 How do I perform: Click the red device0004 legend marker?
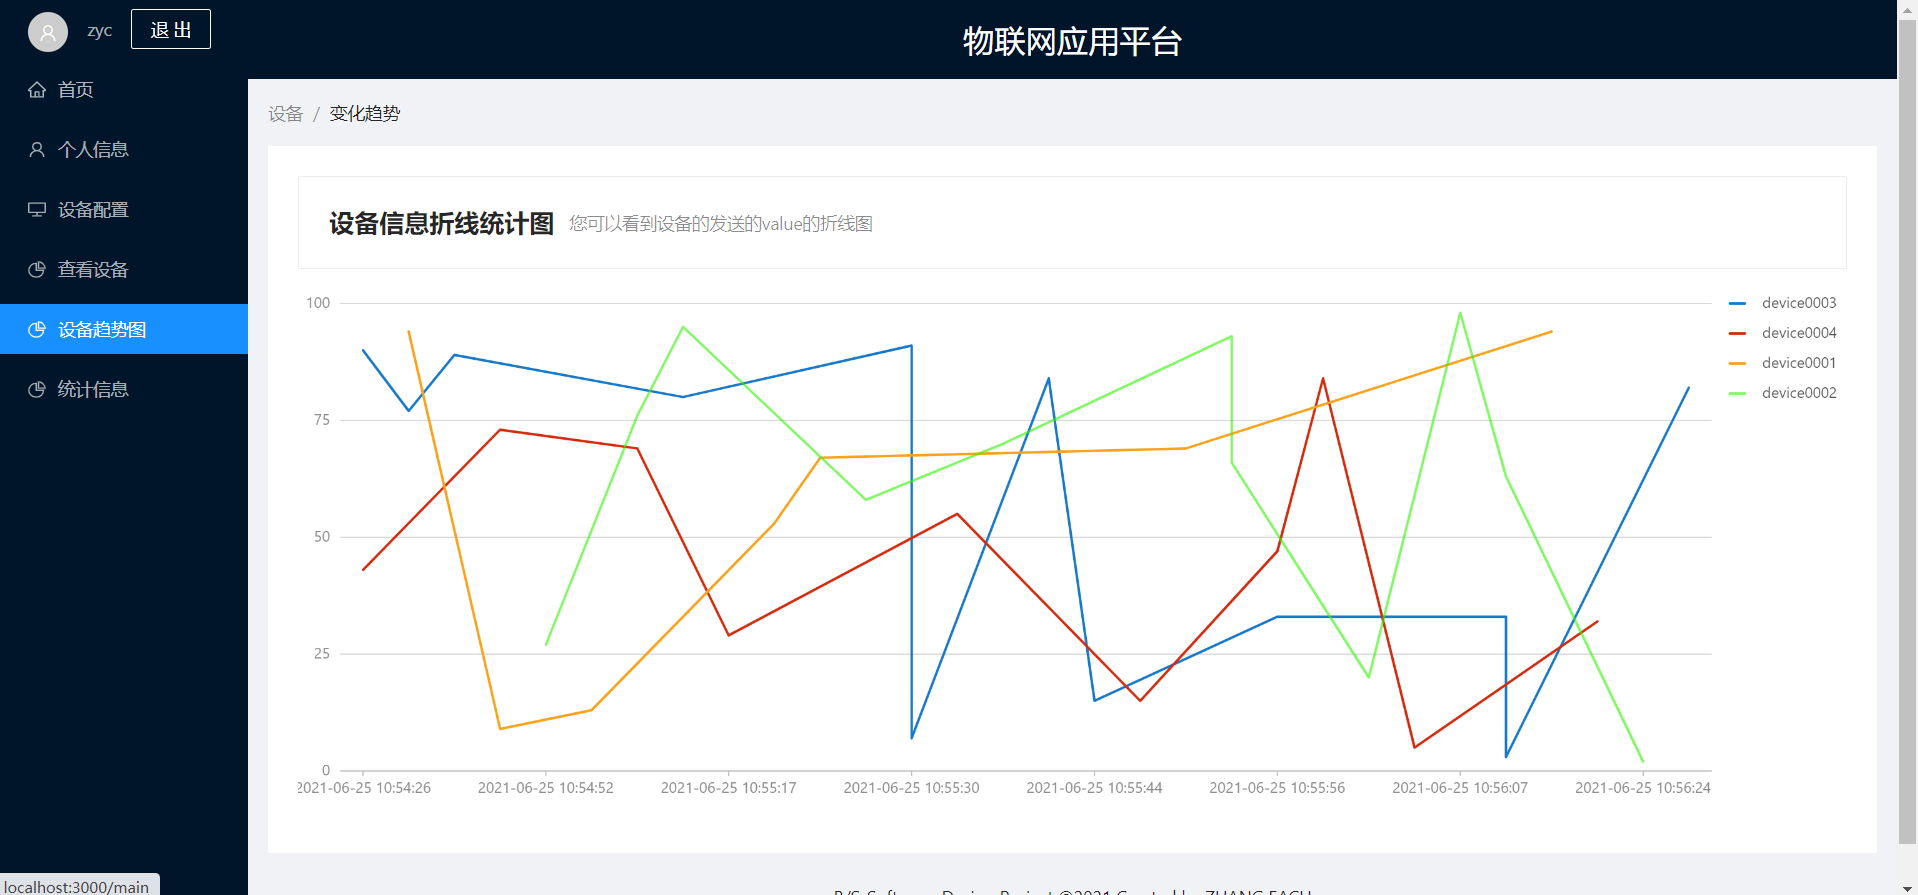pos(1737,333)
